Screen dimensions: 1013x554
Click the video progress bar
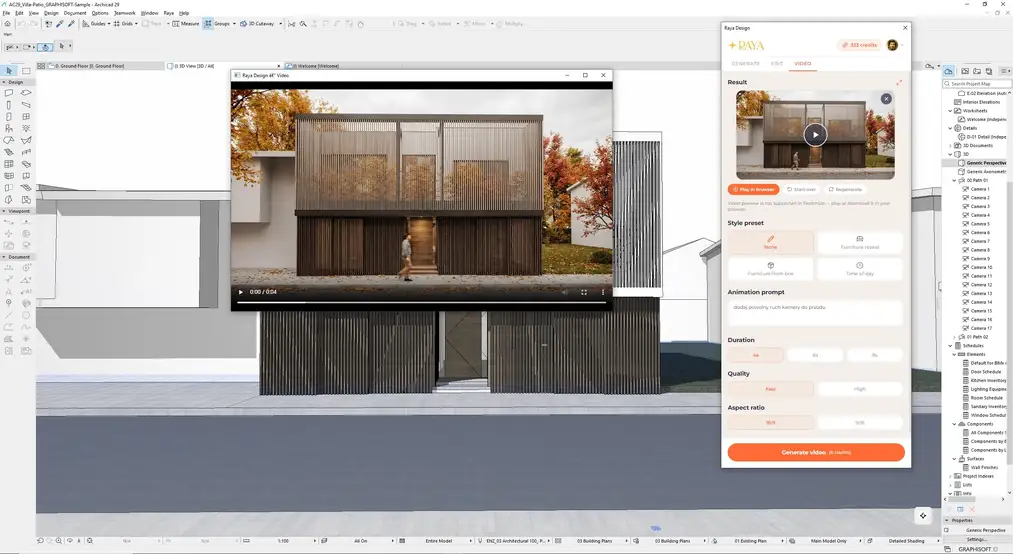[x=421, y=302]
